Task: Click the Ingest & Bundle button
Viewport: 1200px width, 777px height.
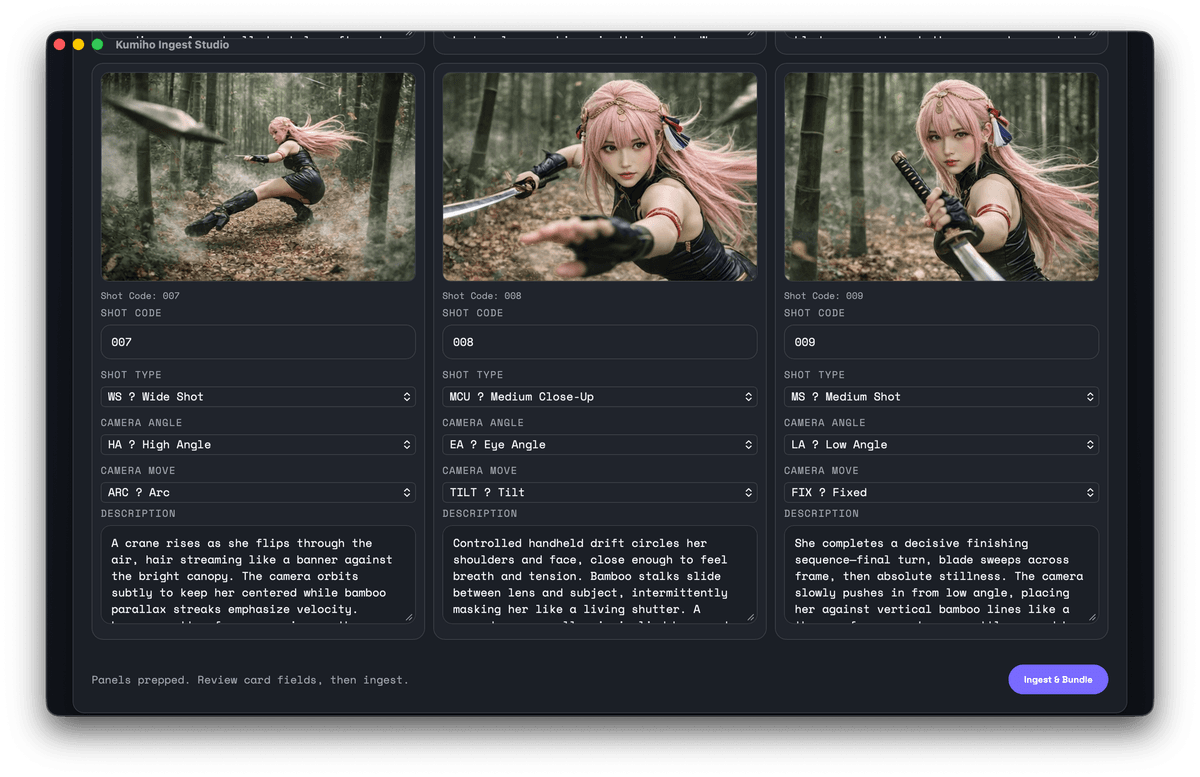Action: pos(1057,680)
